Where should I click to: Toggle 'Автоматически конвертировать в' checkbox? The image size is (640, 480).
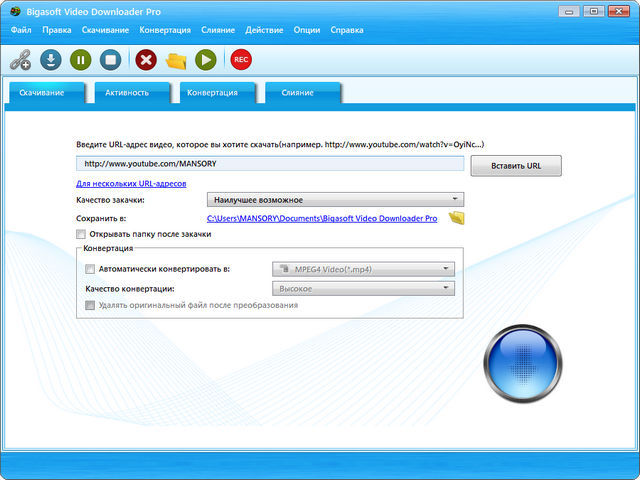click(90, 269)
